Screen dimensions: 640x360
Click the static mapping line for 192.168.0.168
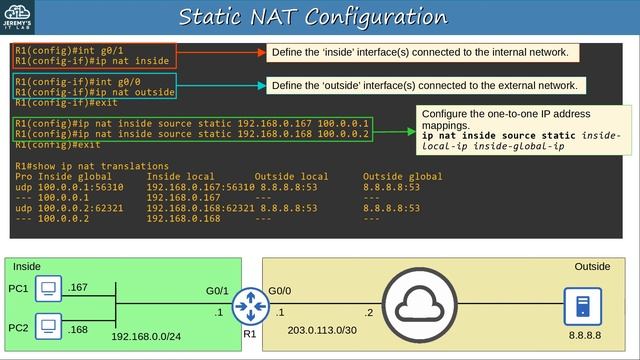(x=192, y=134)
